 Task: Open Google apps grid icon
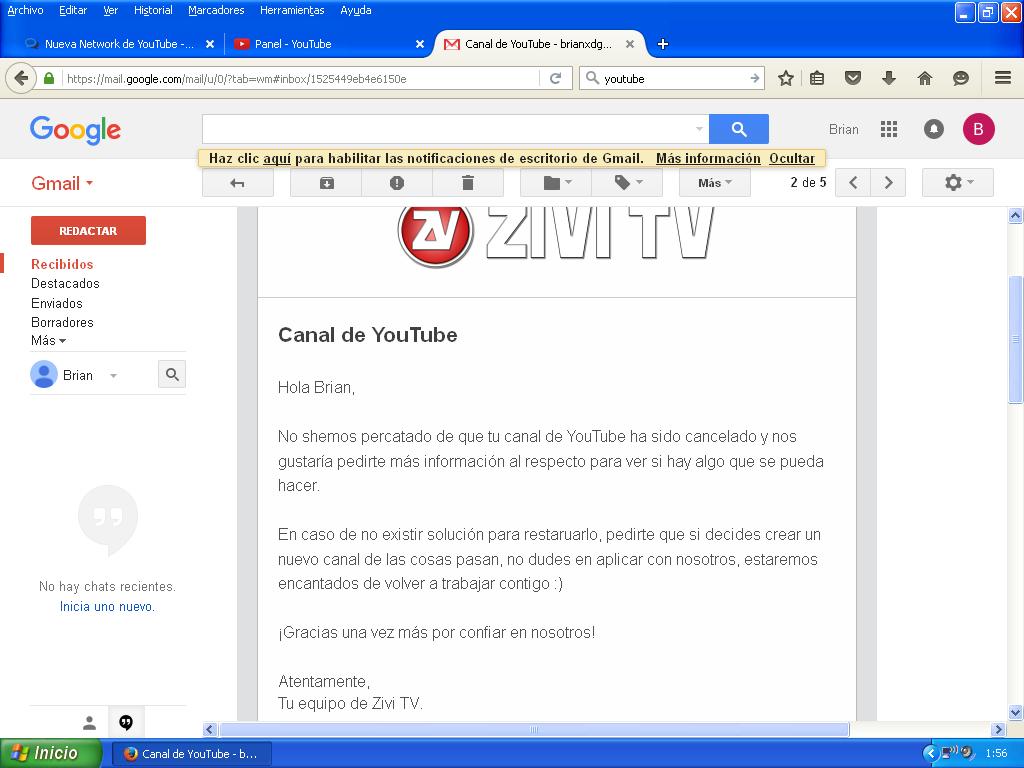pyautogui.click(x=888, y=129)
